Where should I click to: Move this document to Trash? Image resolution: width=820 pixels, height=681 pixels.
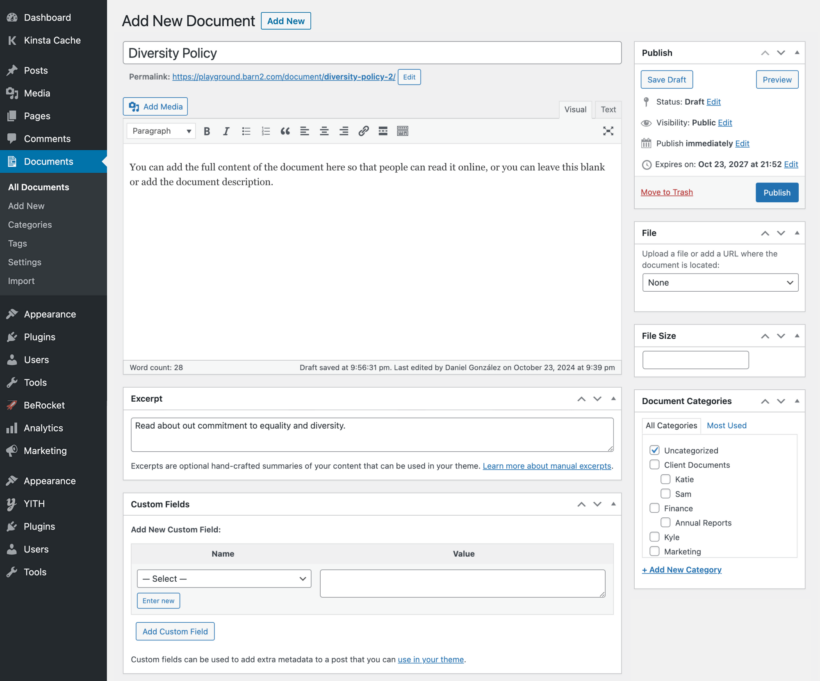click(668, 192)
